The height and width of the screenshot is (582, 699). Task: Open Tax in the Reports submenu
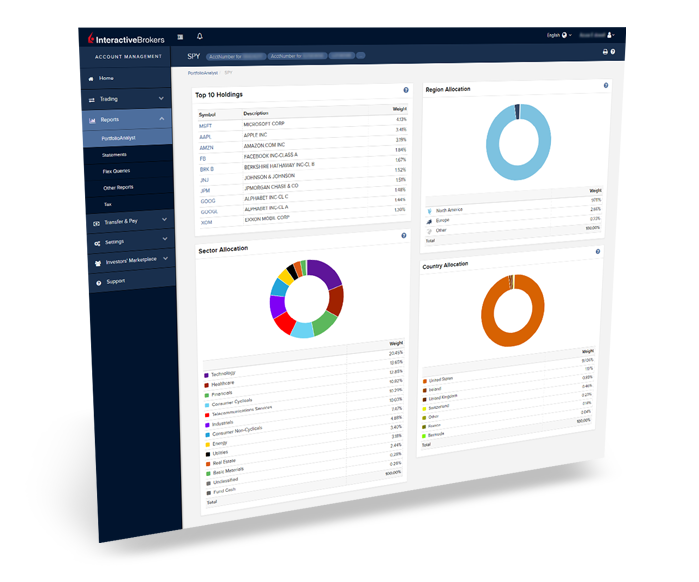tap(108, 205)
